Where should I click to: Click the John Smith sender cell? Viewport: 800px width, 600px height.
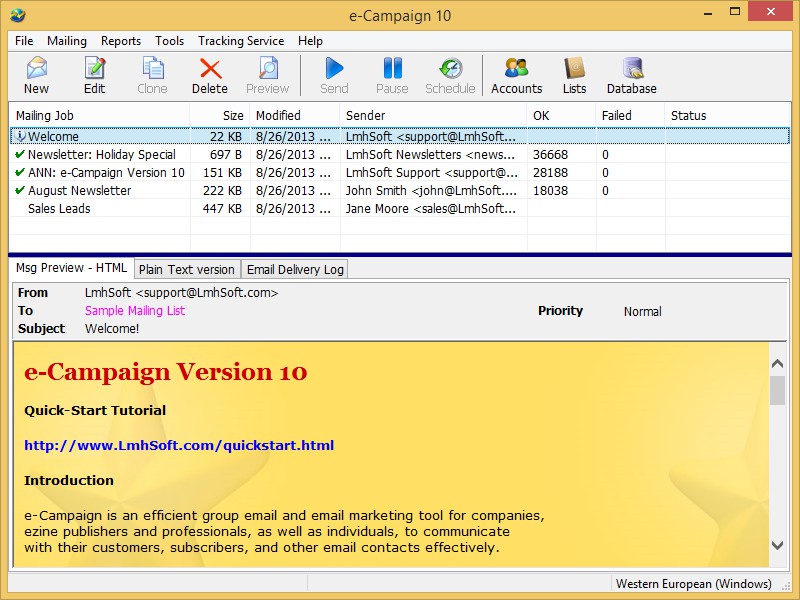(431, 190)
